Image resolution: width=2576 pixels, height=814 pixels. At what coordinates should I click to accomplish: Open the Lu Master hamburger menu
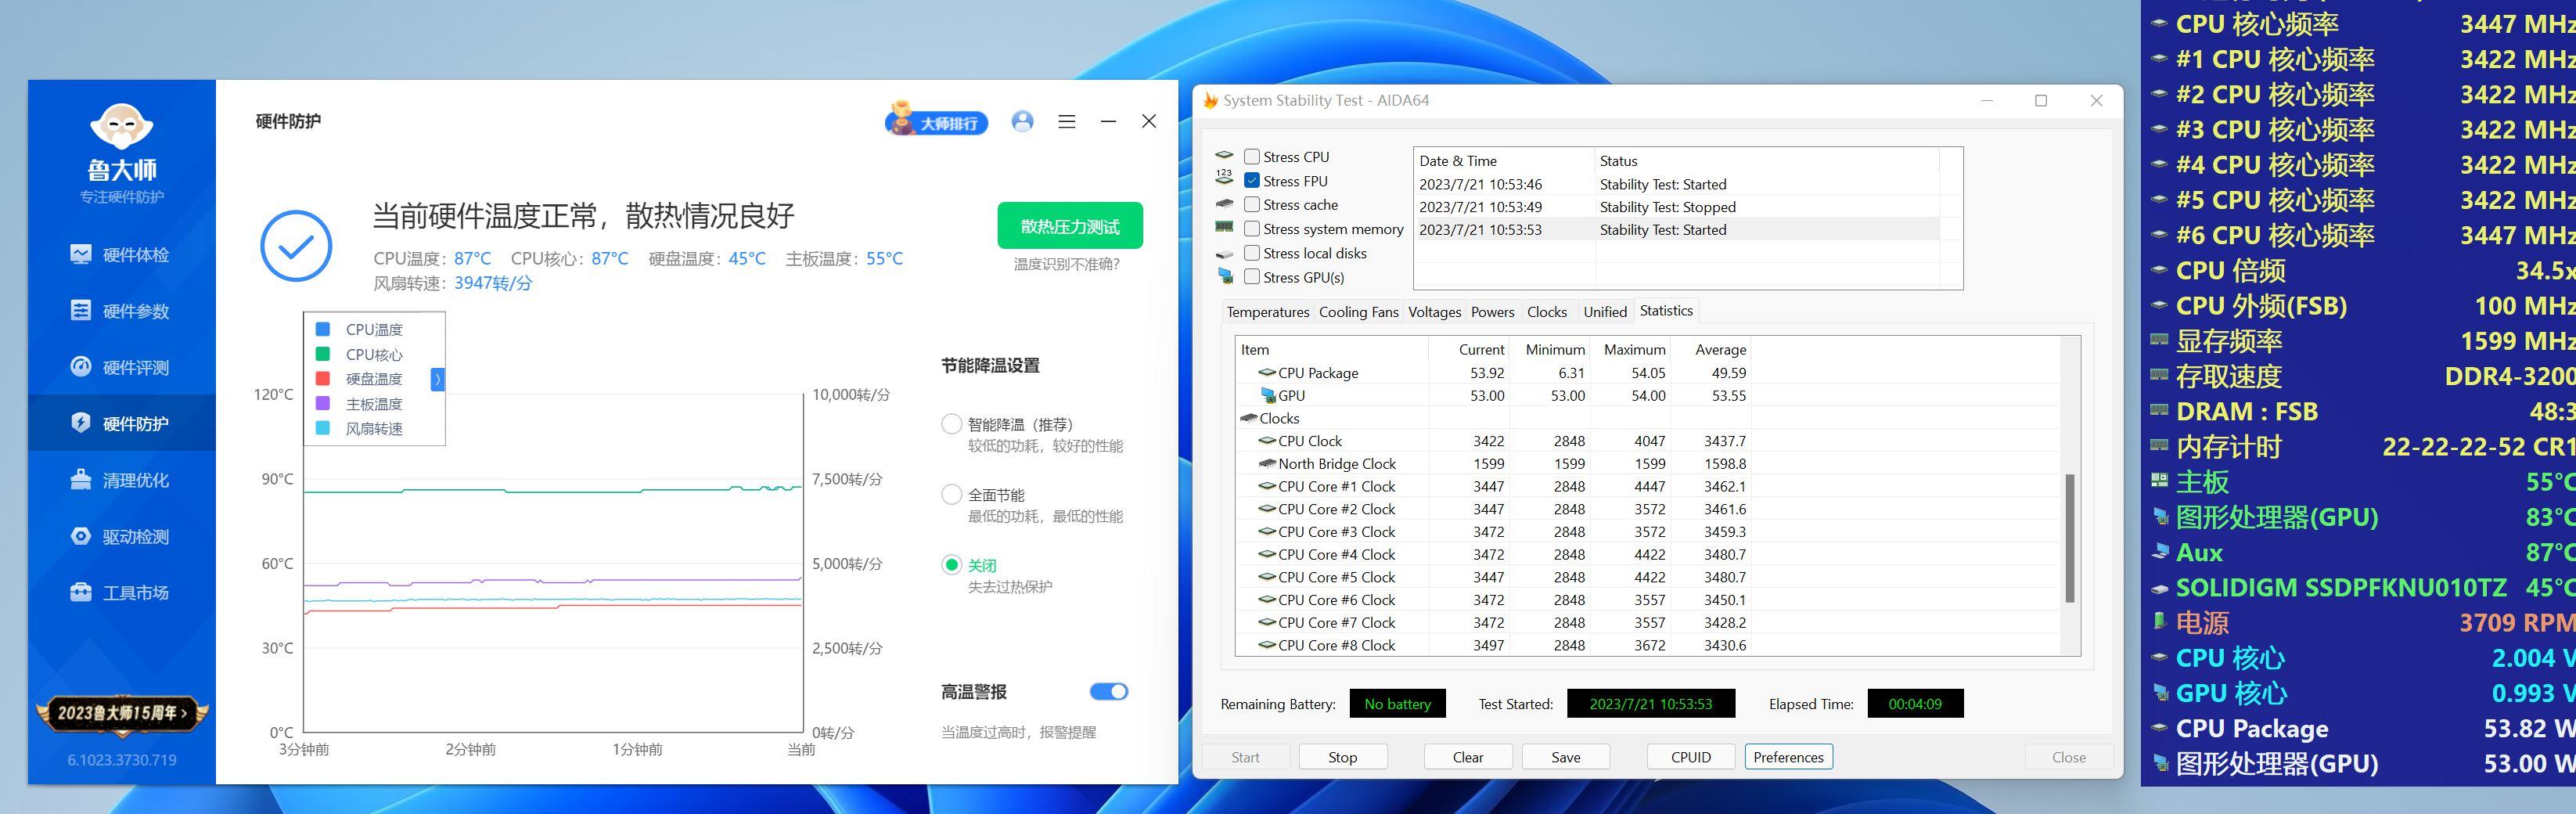(1067, 121)
